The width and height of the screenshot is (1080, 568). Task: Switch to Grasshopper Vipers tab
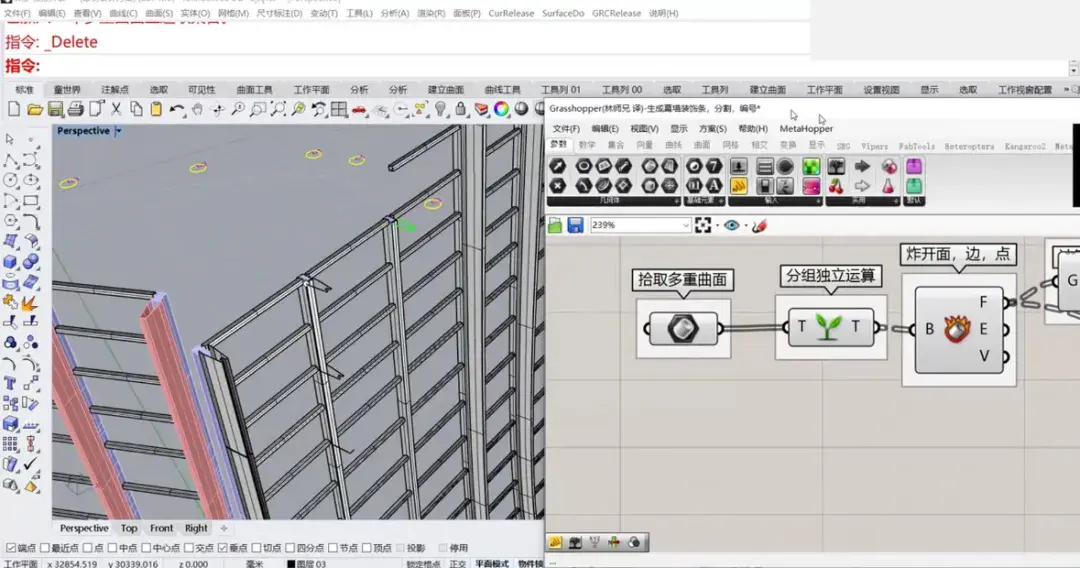click(x=874, y=147)
